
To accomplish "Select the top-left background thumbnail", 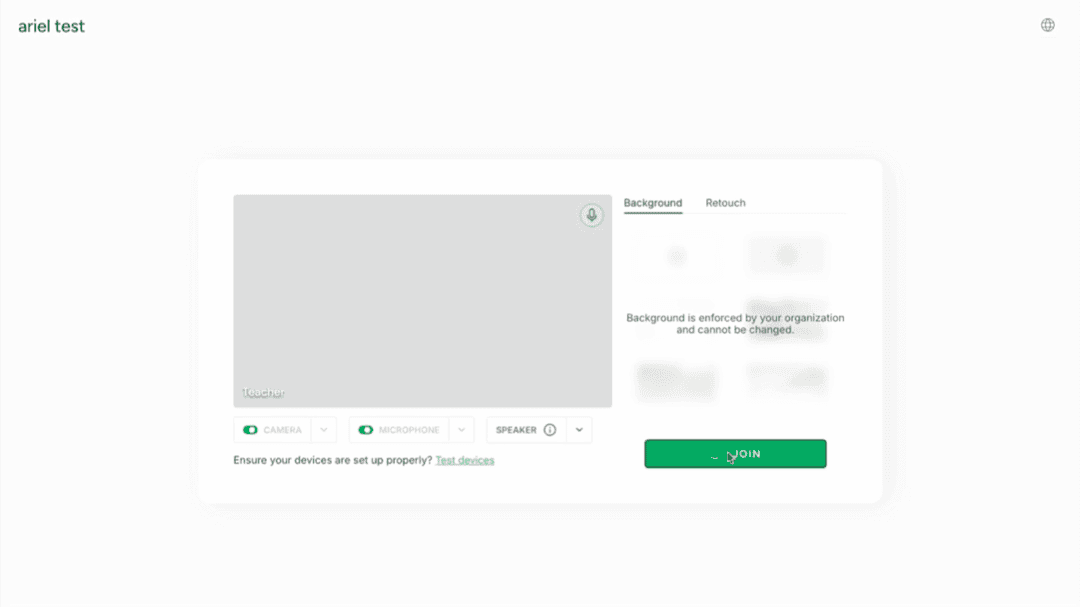I will pyautogui.click(x=676, y=256).
